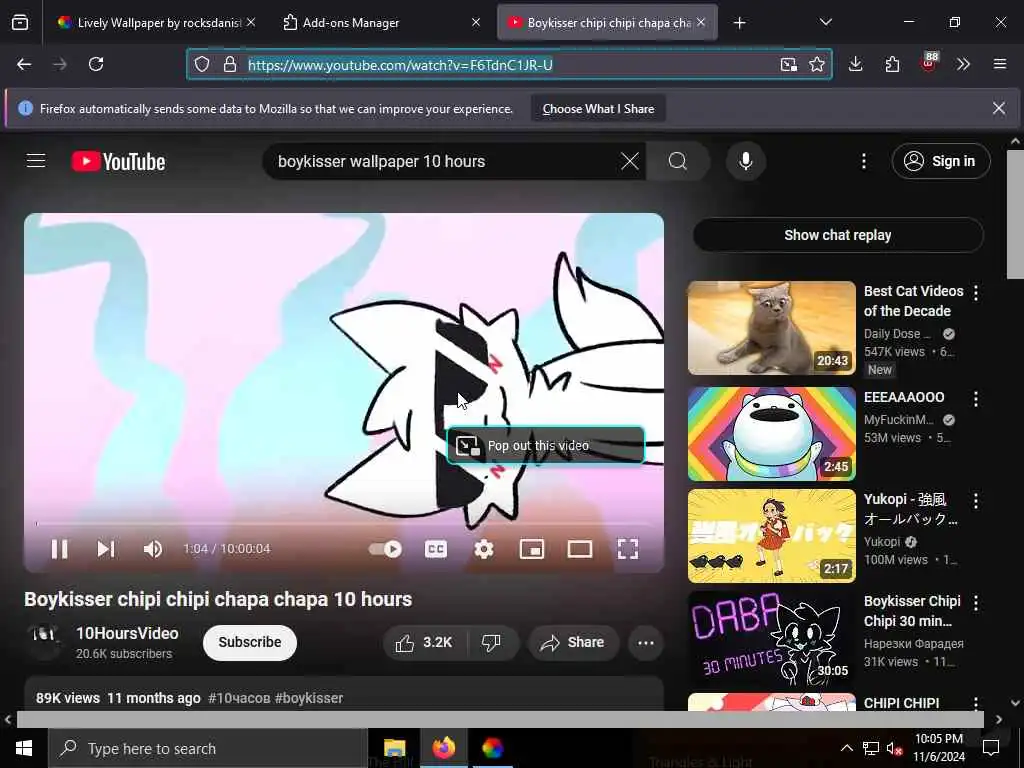List all tabs dropdown arrow

tap(826, 22)
